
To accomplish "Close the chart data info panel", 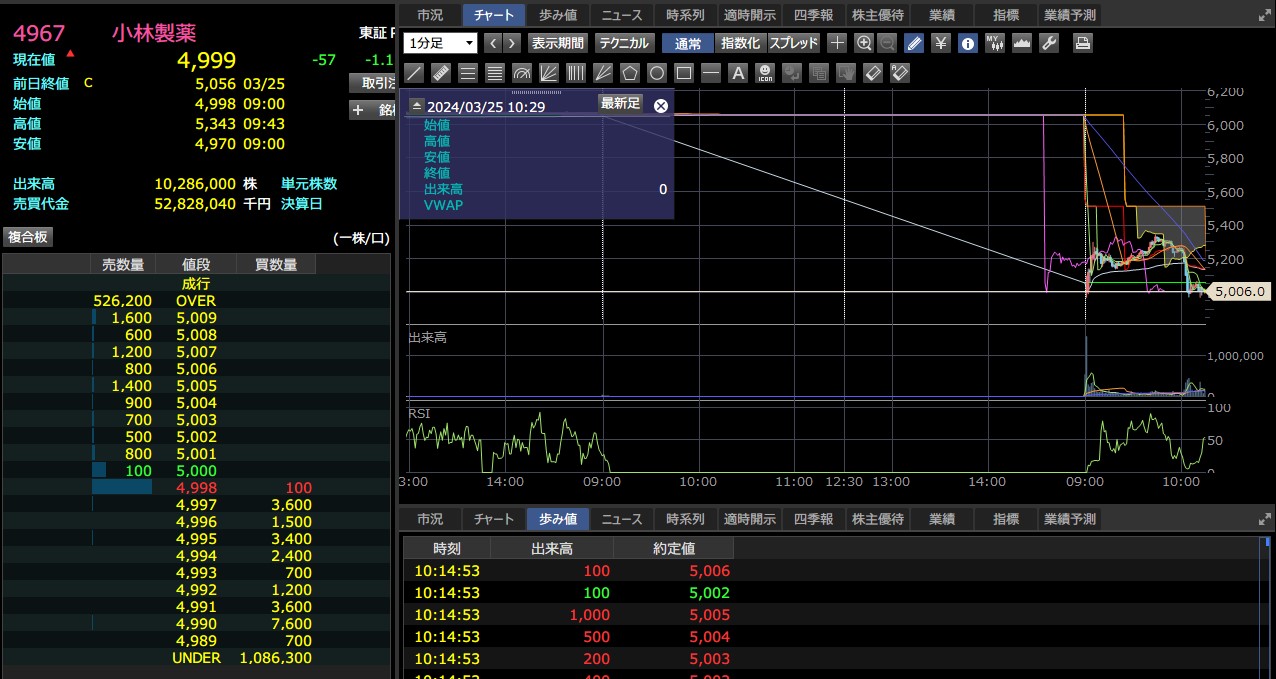I will tap(660, 105).
